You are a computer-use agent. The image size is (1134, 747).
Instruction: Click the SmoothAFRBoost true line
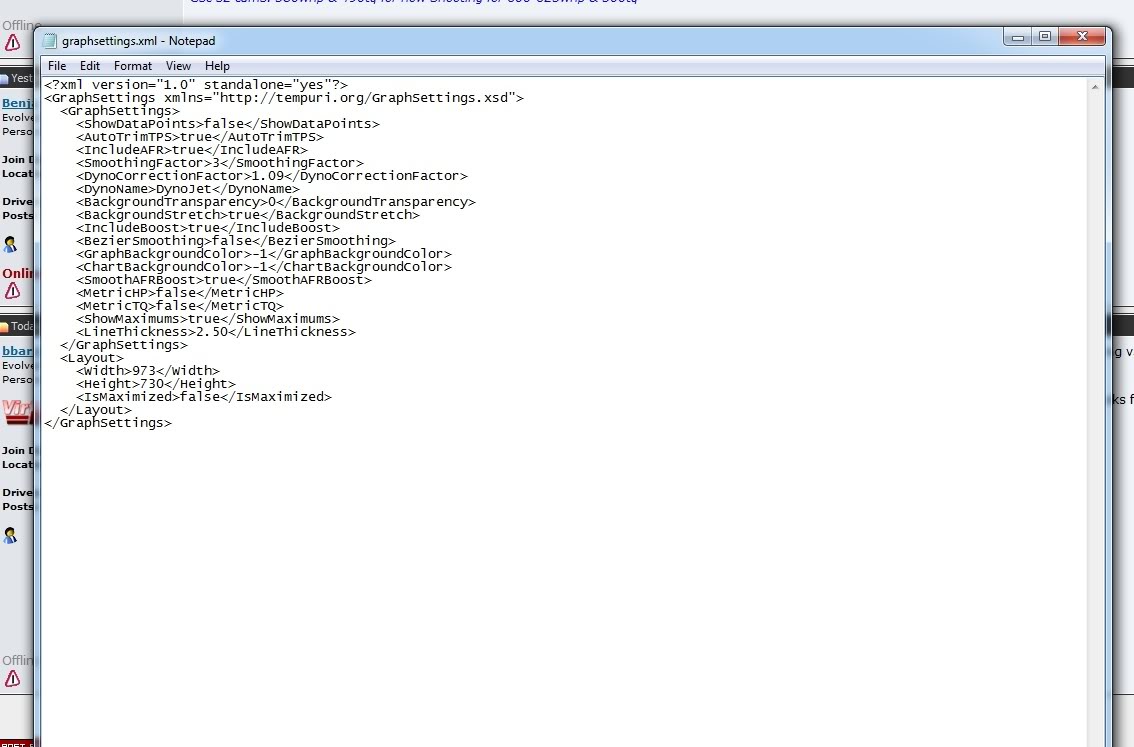(223, 280)
